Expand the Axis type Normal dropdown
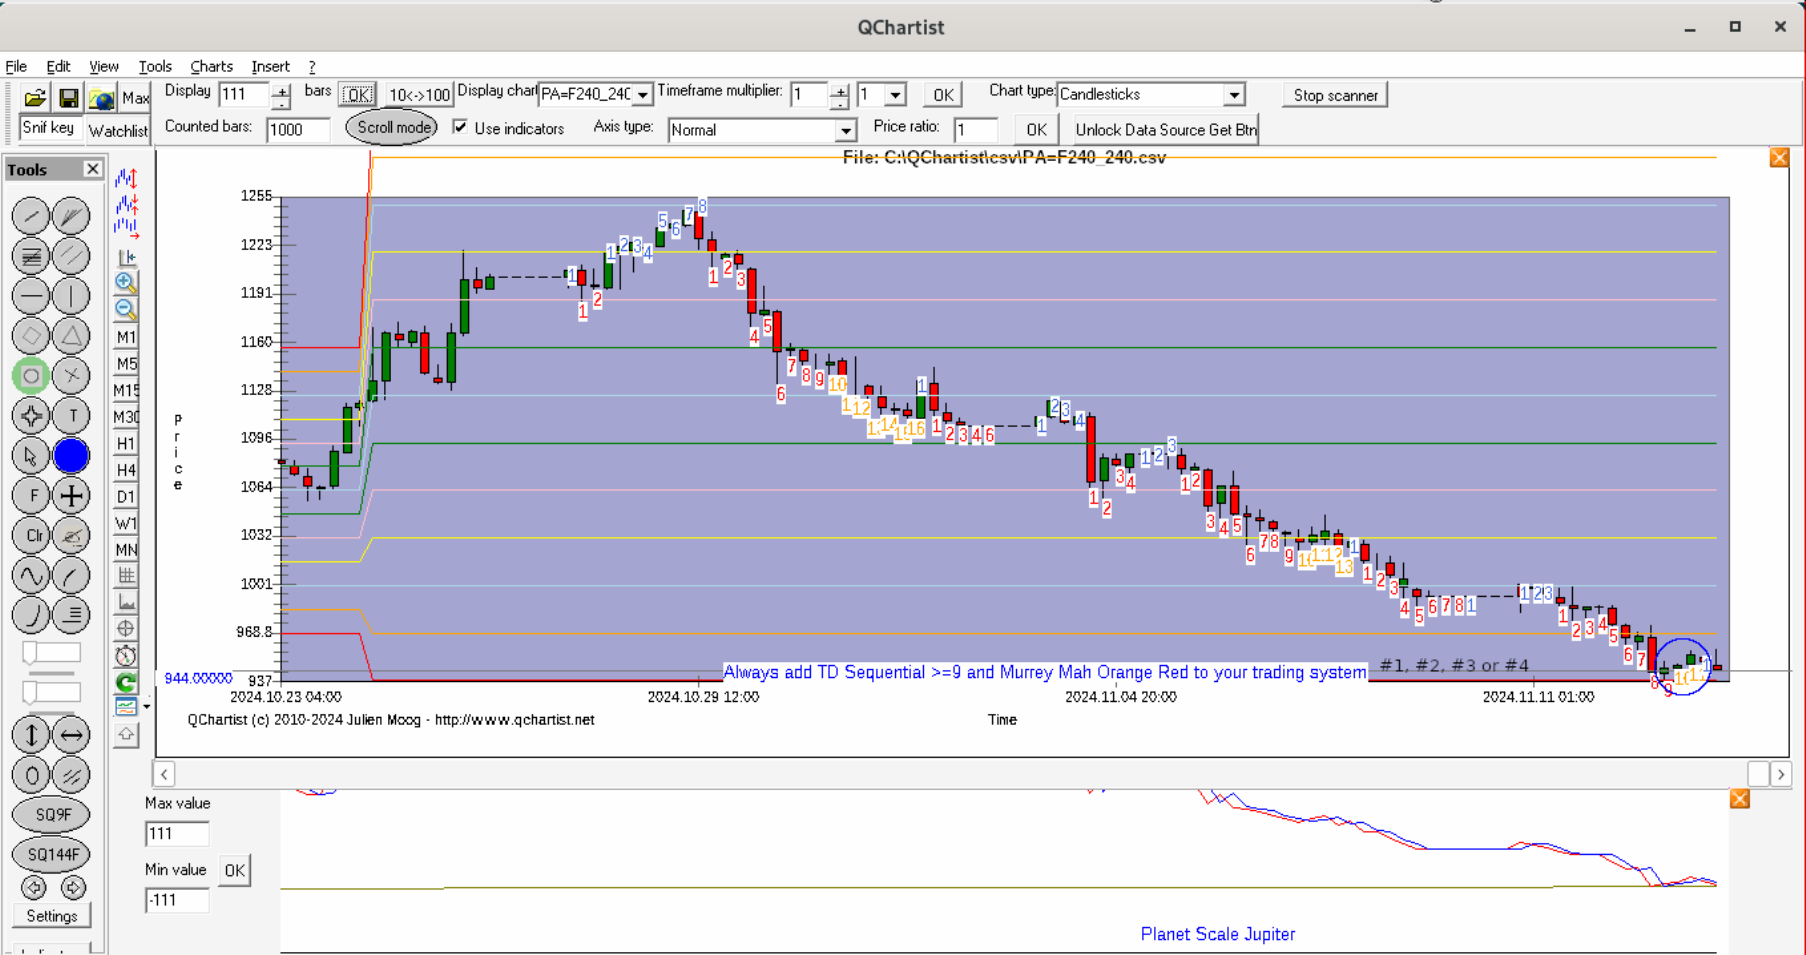The image size is (1806, 955). (x=845, y=131)
